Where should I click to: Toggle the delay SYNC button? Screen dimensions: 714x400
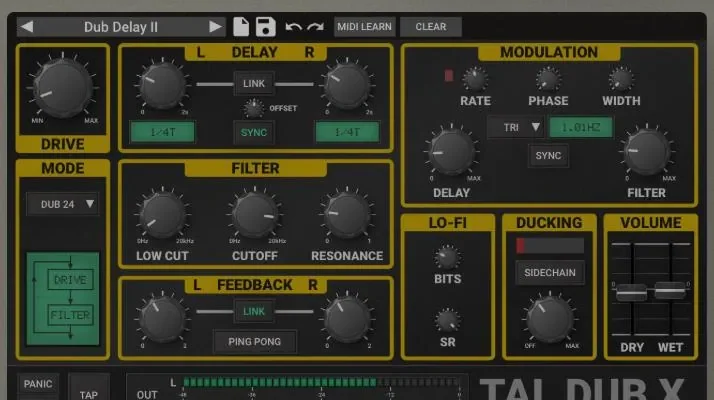click(254, 131)
